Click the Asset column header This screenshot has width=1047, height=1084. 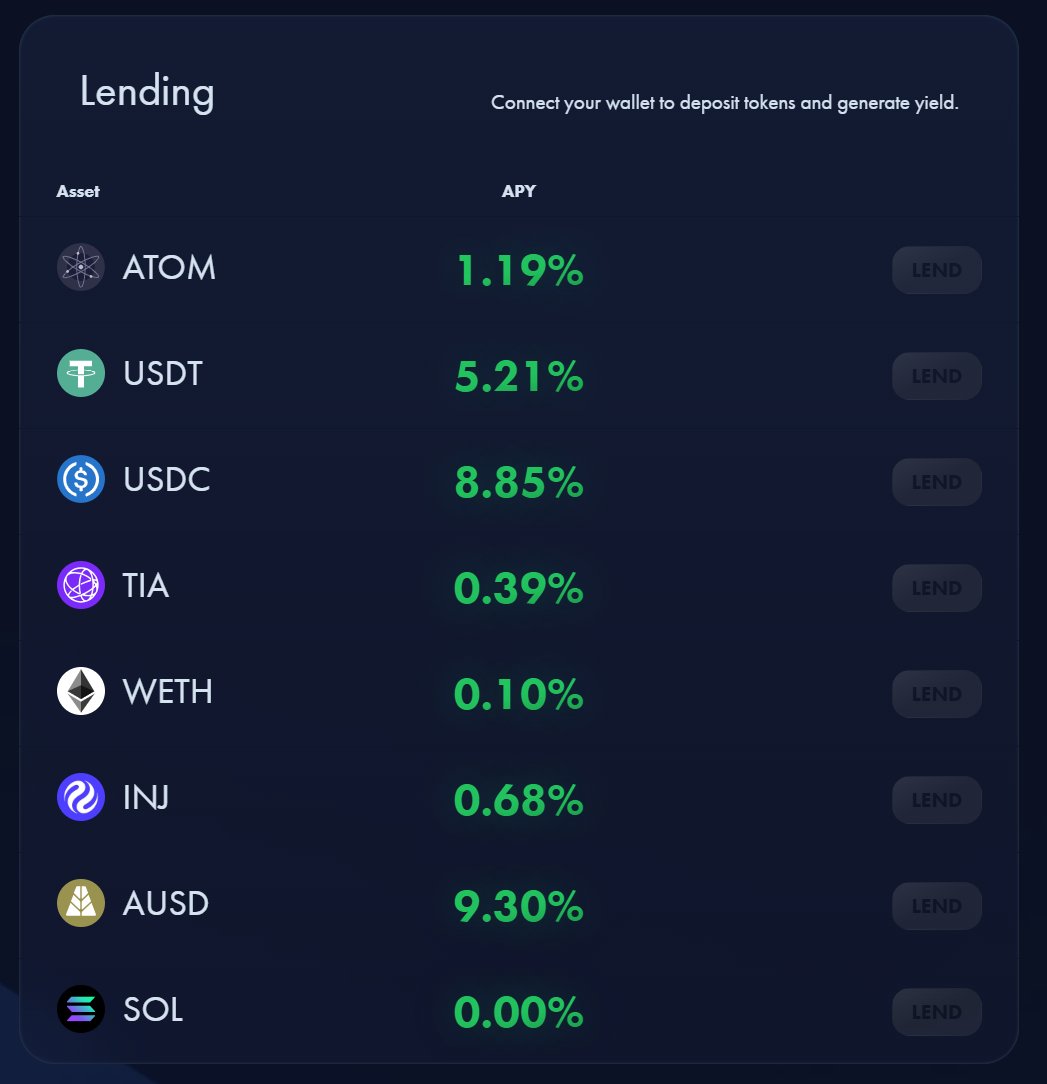78,191
